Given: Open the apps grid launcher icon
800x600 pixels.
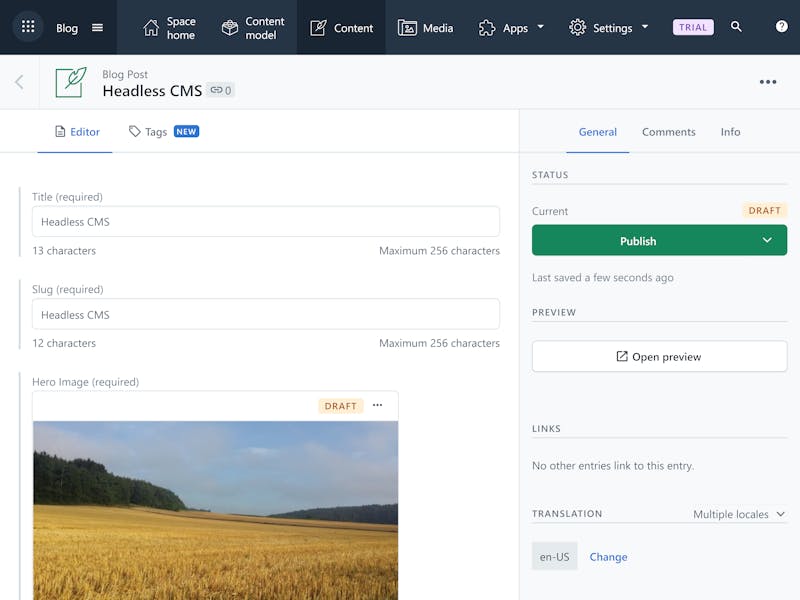Looking at the screenshot, I should pyautogui.click(x=28, y=27).
